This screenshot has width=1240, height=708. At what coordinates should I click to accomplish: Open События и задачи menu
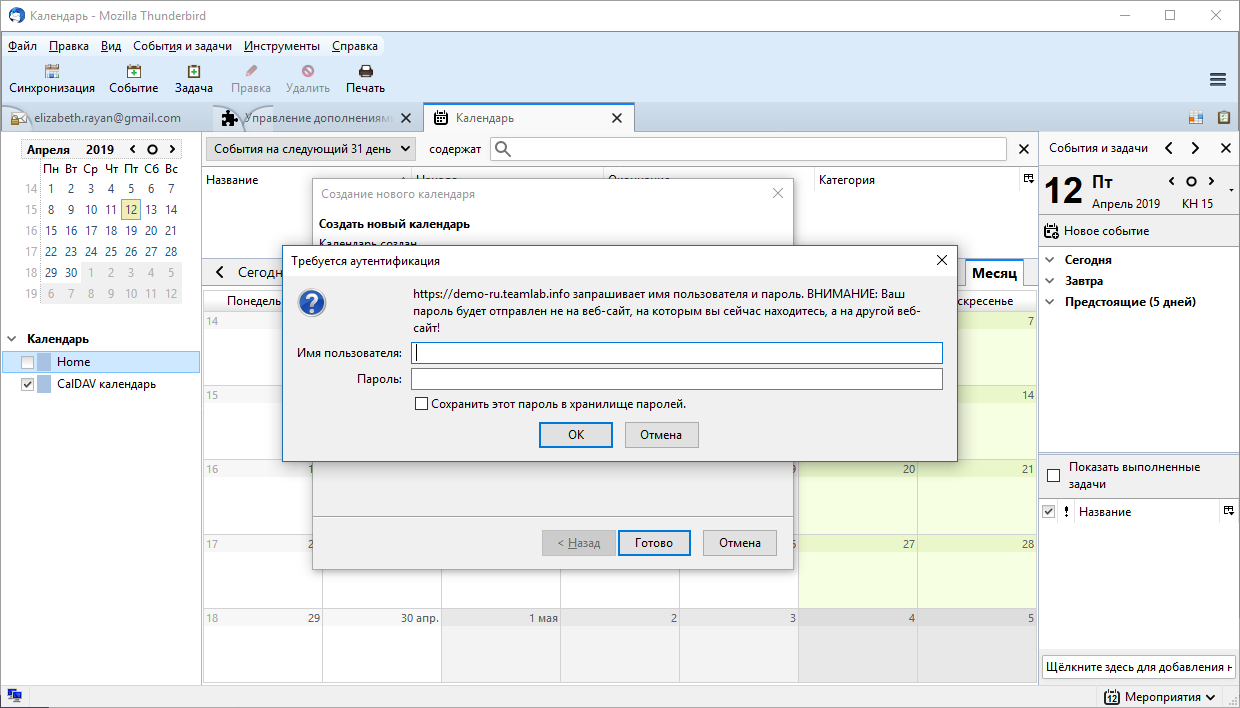pyautogui.click(x=182, y=46)
